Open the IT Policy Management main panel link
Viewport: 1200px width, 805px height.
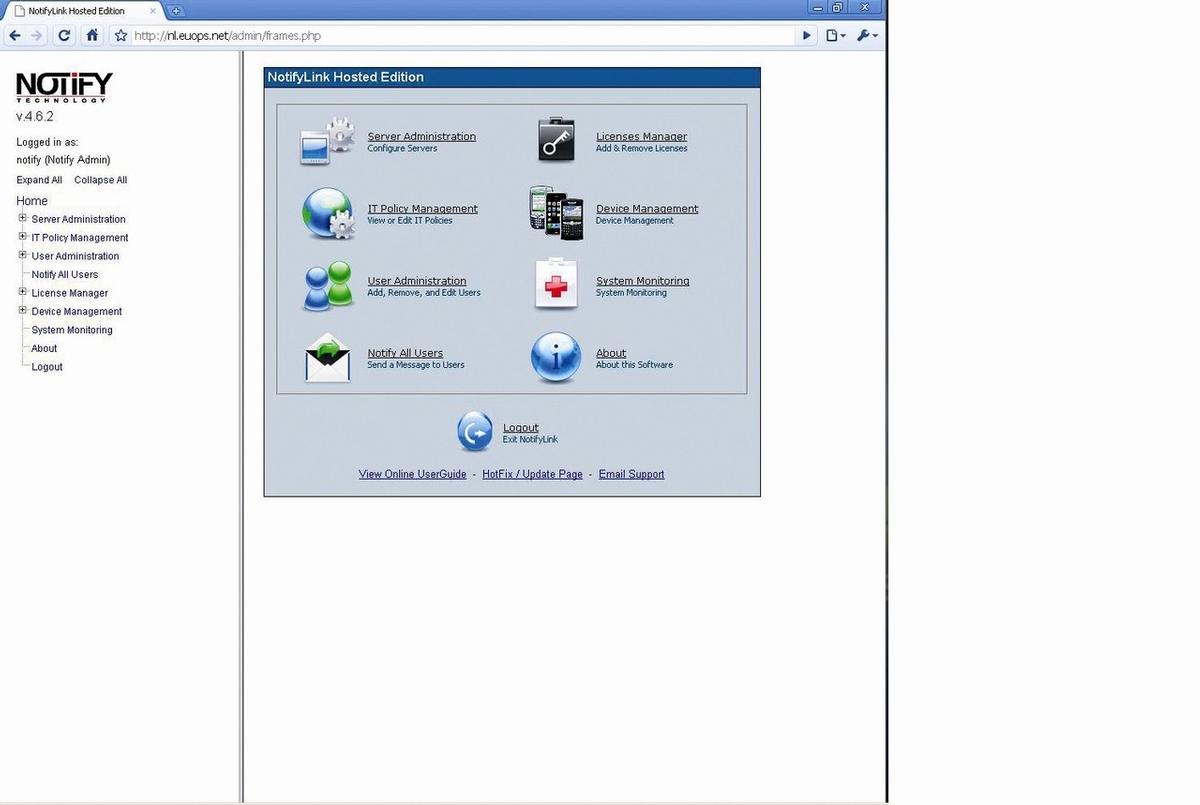click(423, 209)
